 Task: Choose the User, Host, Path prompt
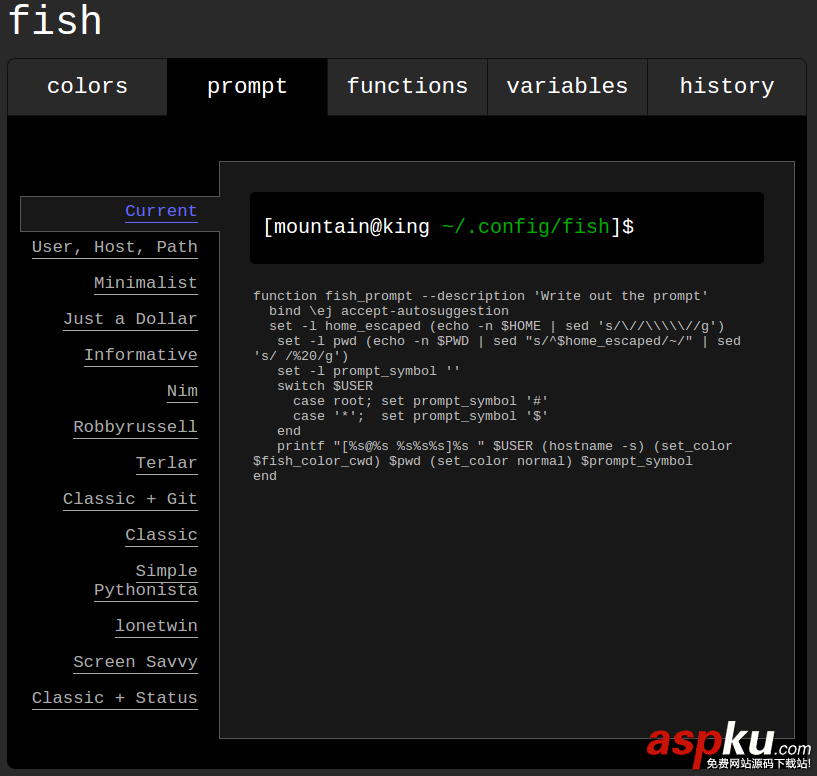[115, 248]
